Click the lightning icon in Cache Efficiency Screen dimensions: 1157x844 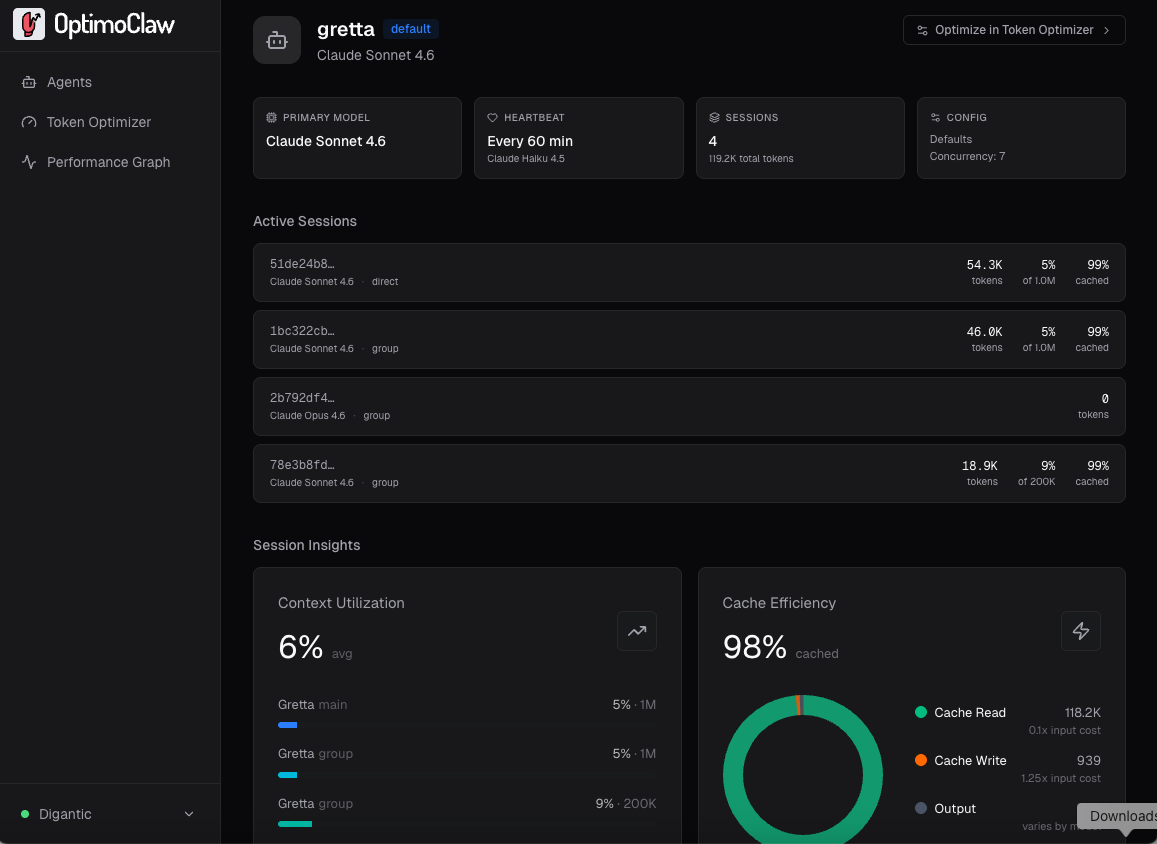tap(1081, 631)
